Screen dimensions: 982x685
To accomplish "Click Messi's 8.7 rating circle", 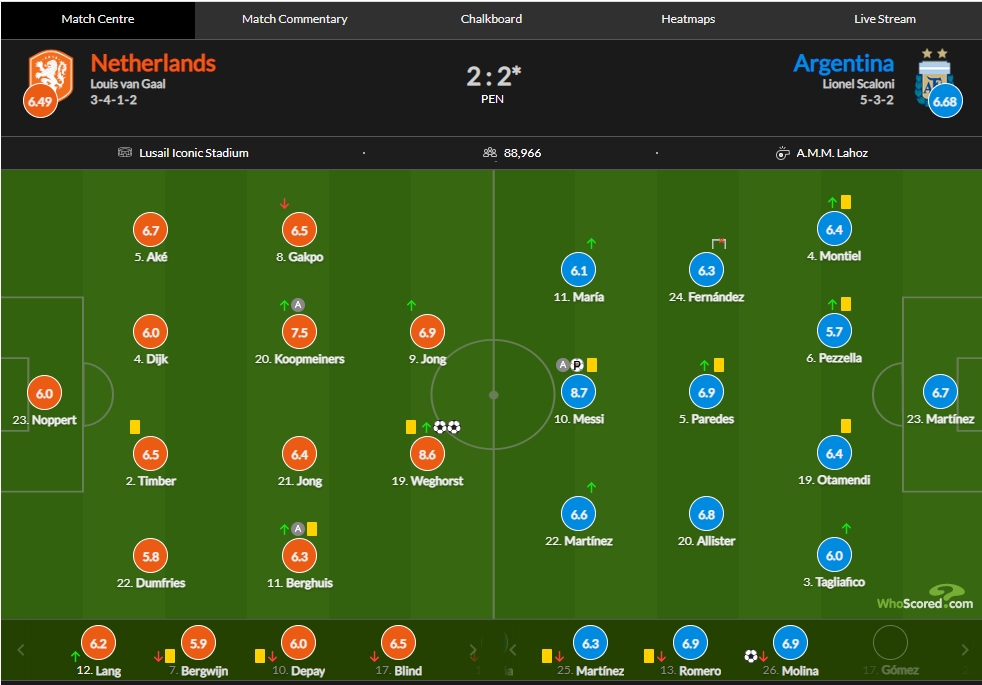I will coord(579,393).
